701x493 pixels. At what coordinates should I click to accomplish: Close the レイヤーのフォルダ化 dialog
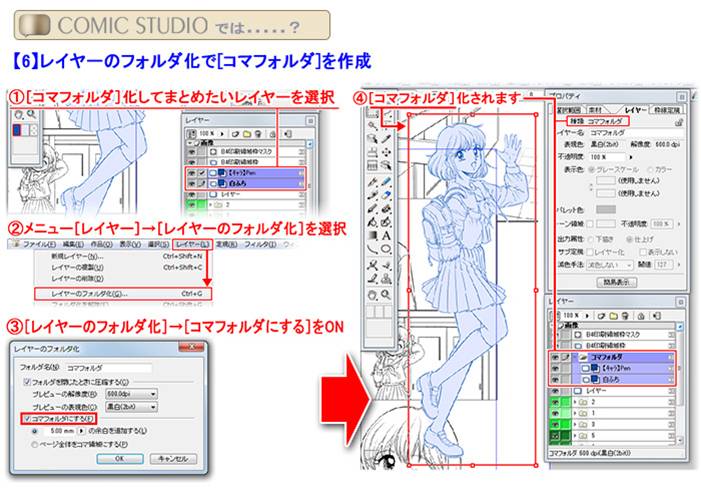[192, 347]
